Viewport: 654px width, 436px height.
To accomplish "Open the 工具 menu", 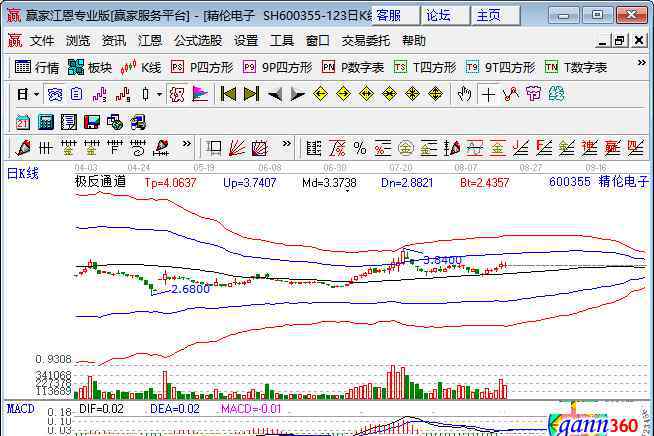I will click(282, 40).
